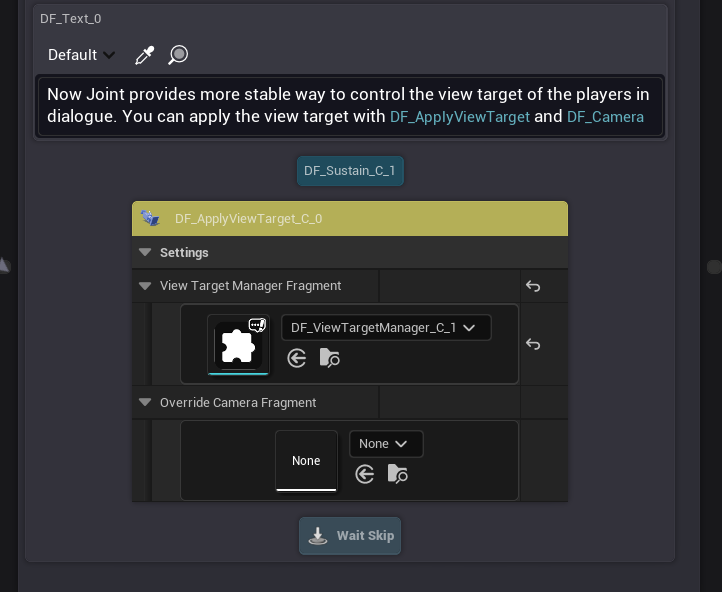Reset the DF_ViewTargetManager_C_1 value to default
Screen dimensions: 722x592
coord(533,344)
